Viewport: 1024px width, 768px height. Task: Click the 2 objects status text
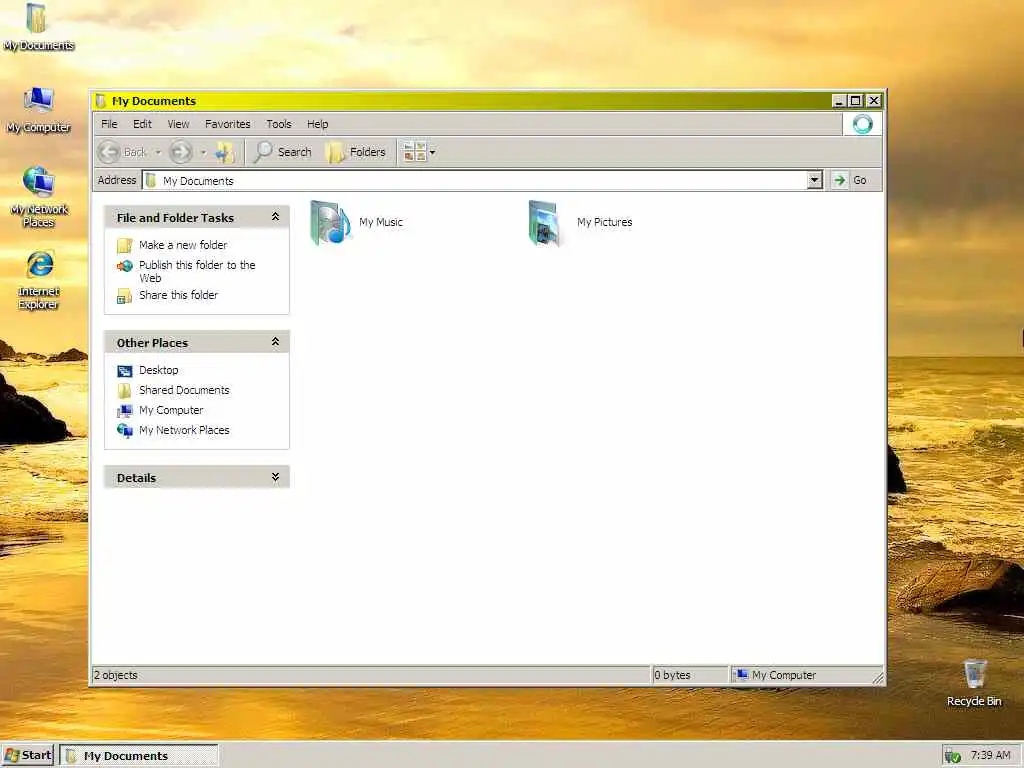click(116, 675)
